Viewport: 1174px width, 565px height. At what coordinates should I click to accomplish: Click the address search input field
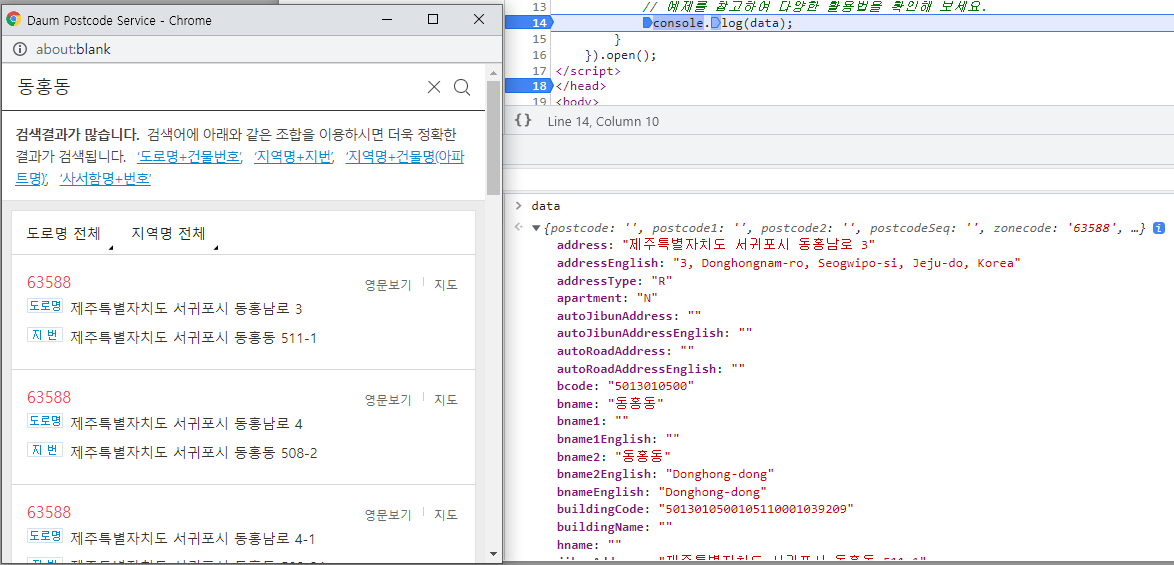[217, 88]
